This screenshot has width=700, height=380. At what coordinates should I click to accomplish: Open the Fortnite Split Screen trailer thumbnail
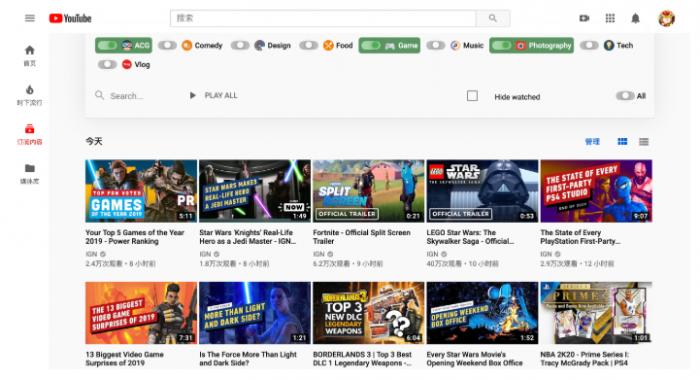(x=368, y=191)
